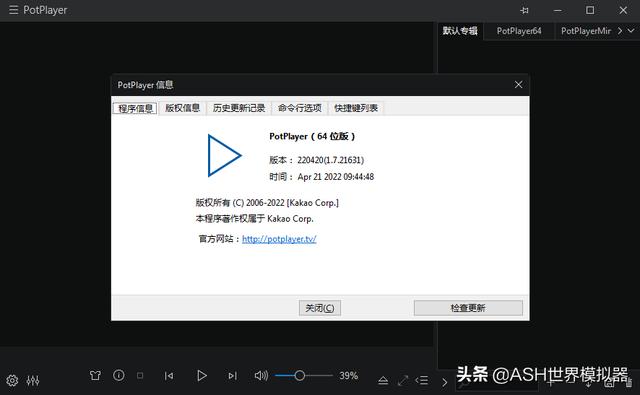Select the 默认专辑 playlist tab
The height and width of the screenshot is (395, 640).
(x=460, y=31)
